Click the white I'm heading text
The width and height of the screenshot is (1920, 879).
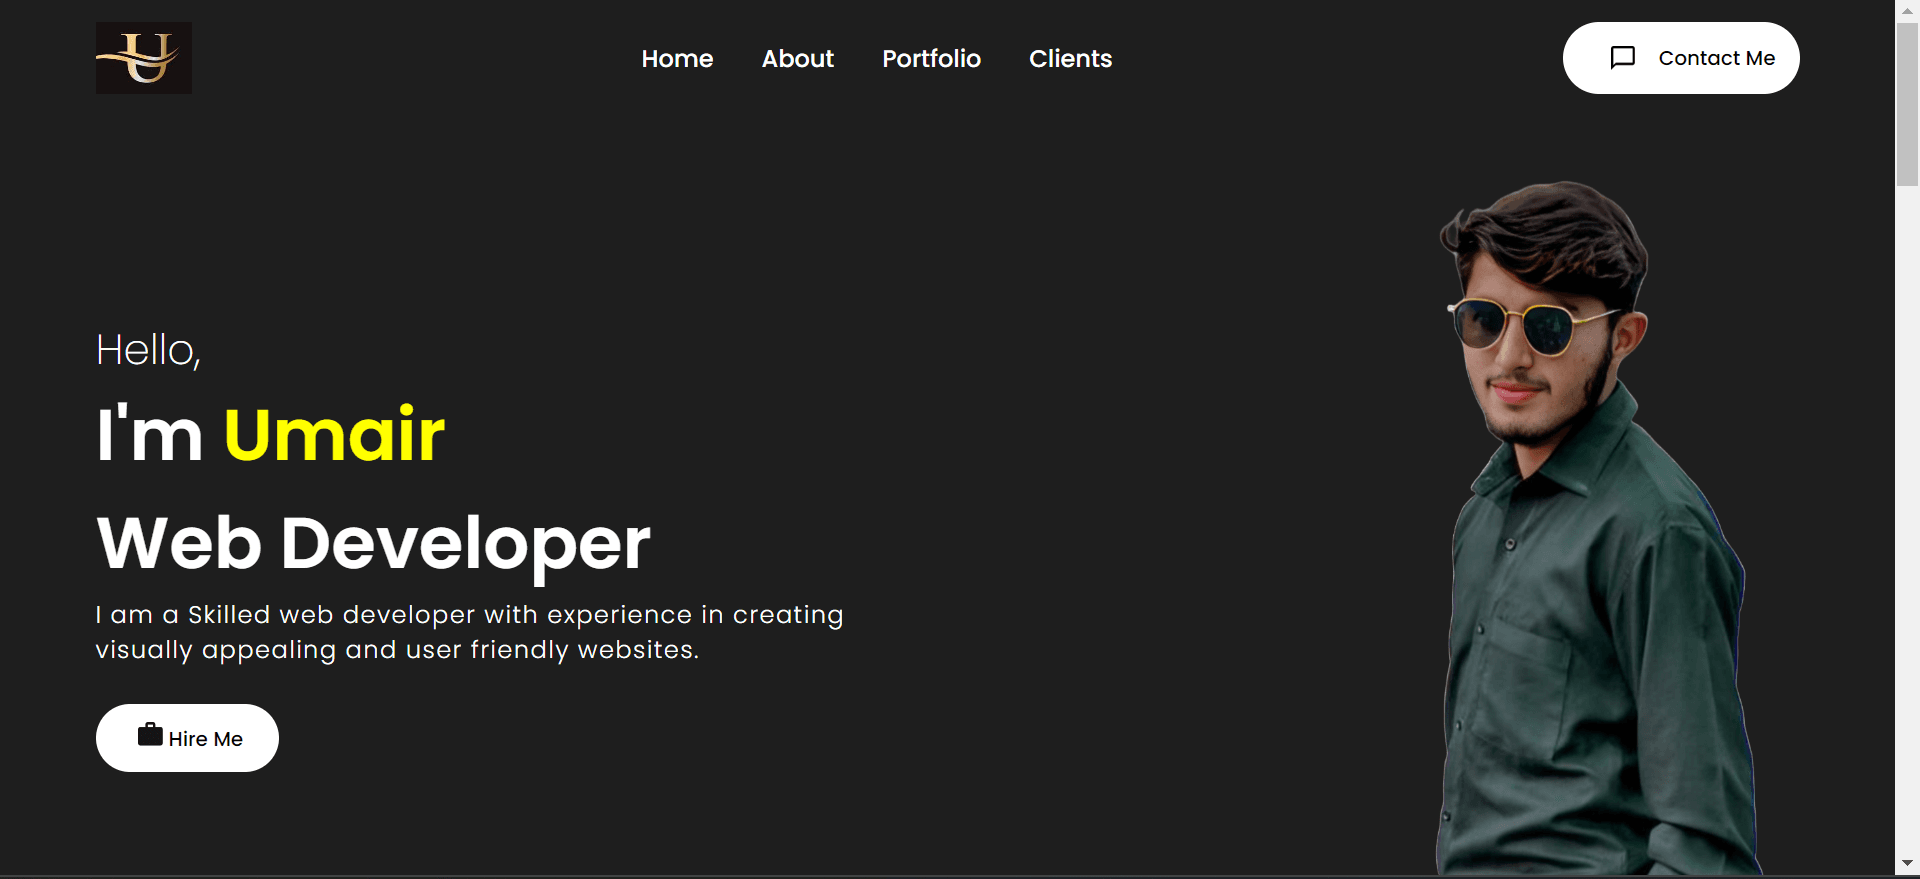click(x=150, y=435)
